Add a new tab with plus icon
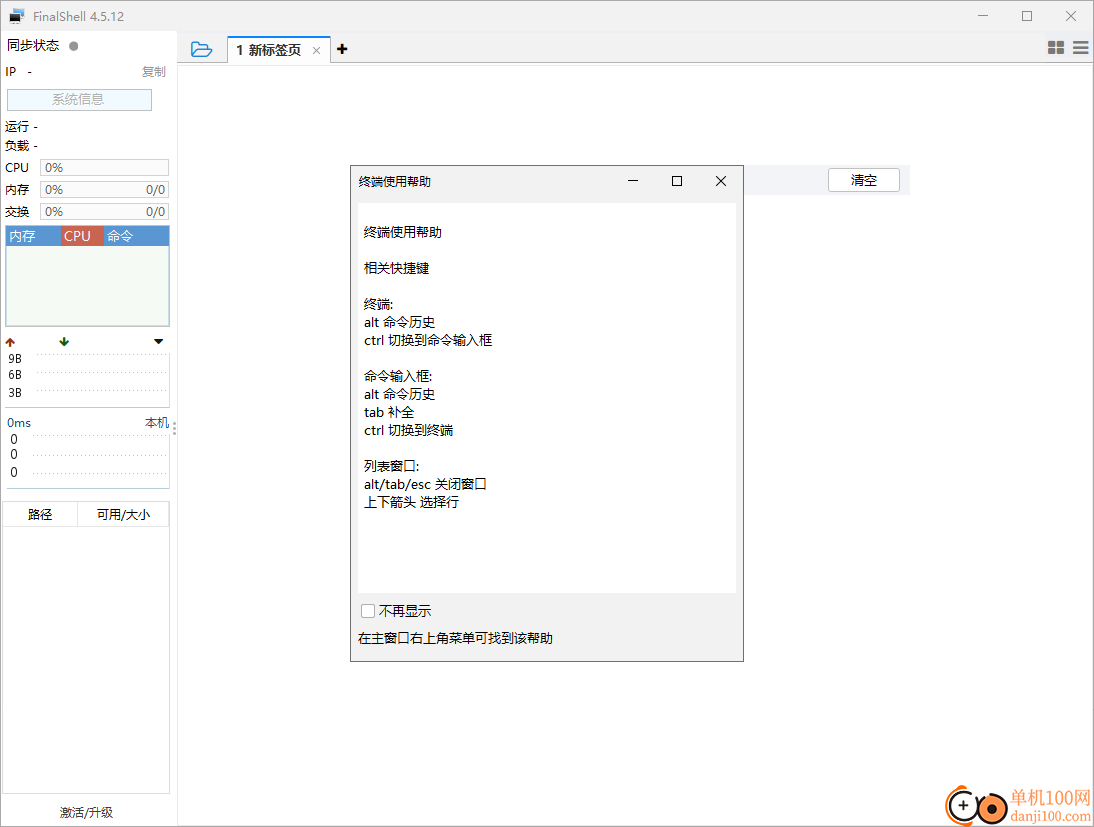Image resolution: width=1094 pixels, height=827 pixels. (342, 49)
